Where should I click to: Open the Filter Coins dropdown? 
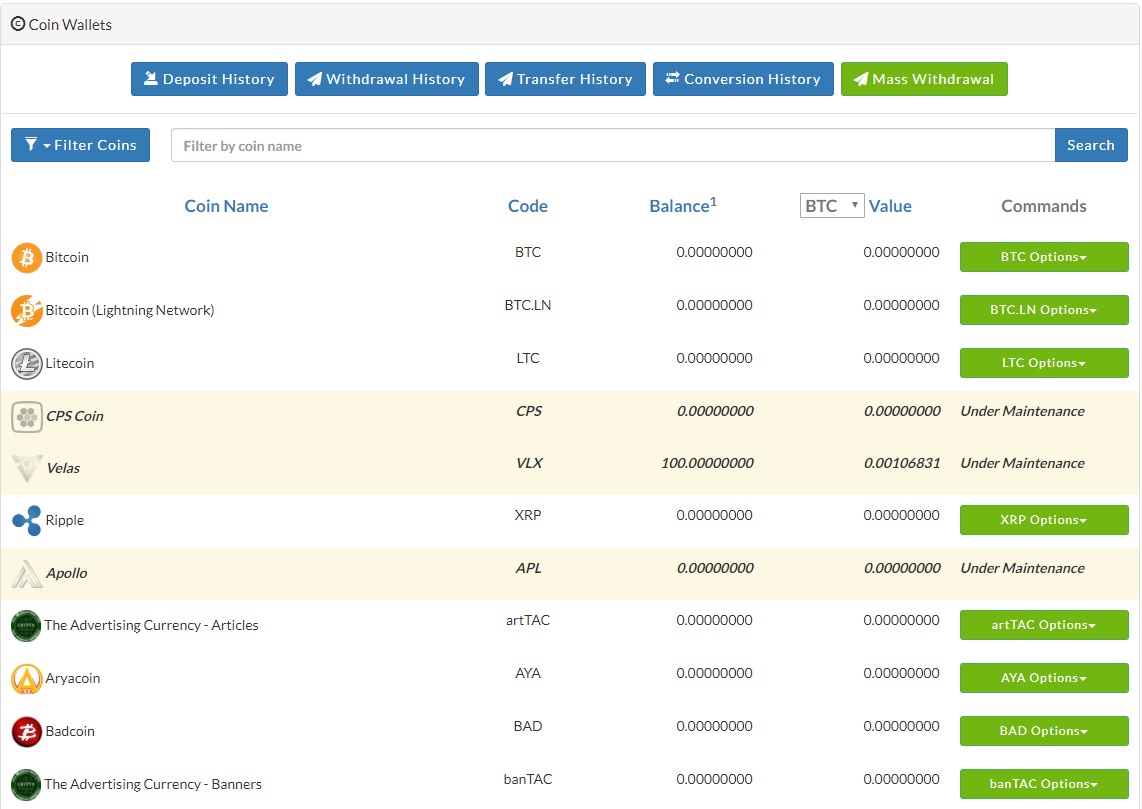(80, 145)
